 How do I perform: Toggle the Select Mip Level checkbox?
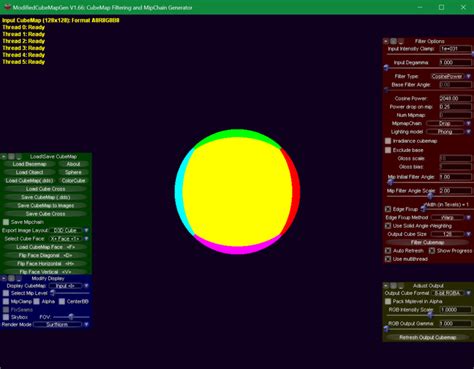[x=6, y=293]
